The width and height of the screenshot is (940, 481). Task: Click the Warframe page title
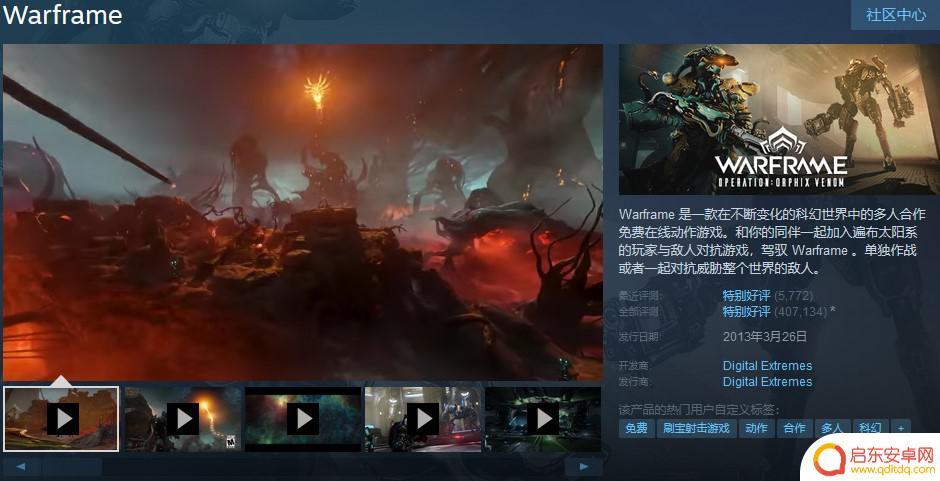(x=62, y=15)
